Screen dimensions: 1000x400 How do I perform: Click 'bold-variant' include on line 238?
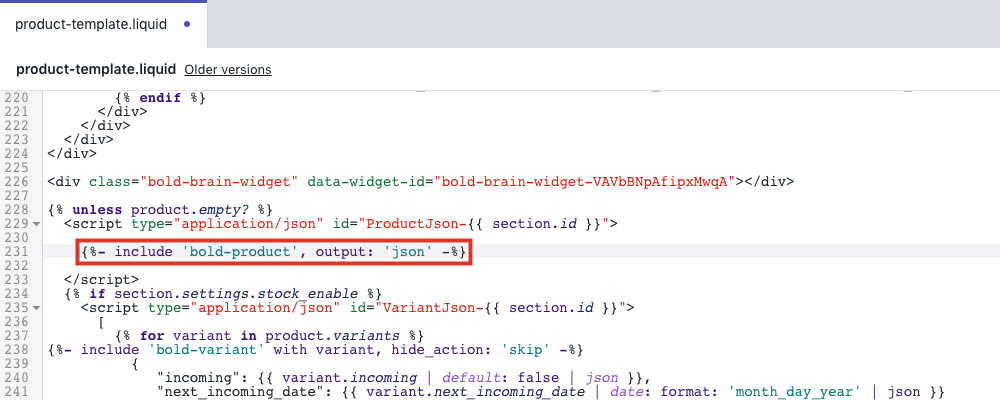pos(207,350)
